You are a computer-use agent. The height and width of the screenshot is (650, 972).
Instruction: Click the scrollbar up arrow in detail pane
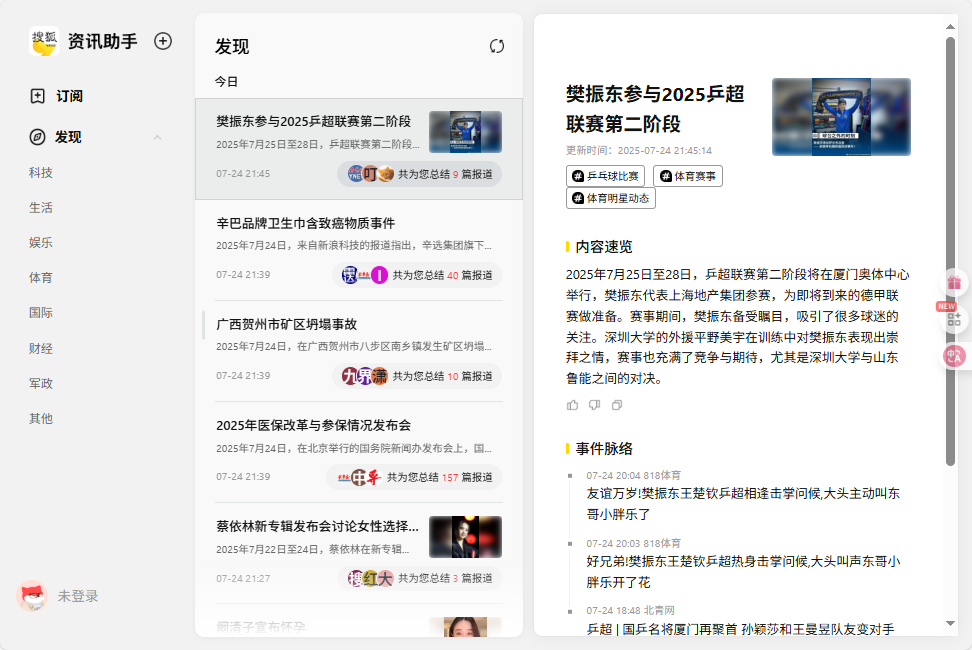[950, 27]
